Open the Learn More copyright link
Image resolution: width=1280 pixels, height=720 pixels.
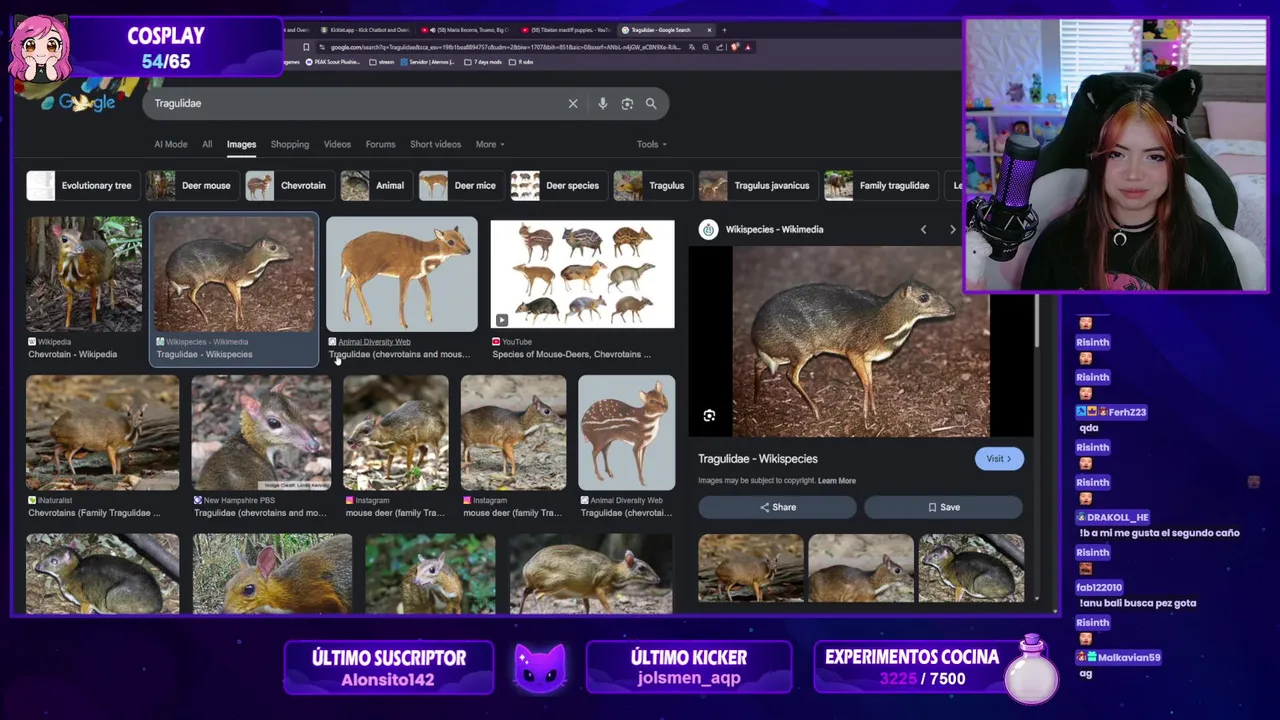tap(837, 481)
